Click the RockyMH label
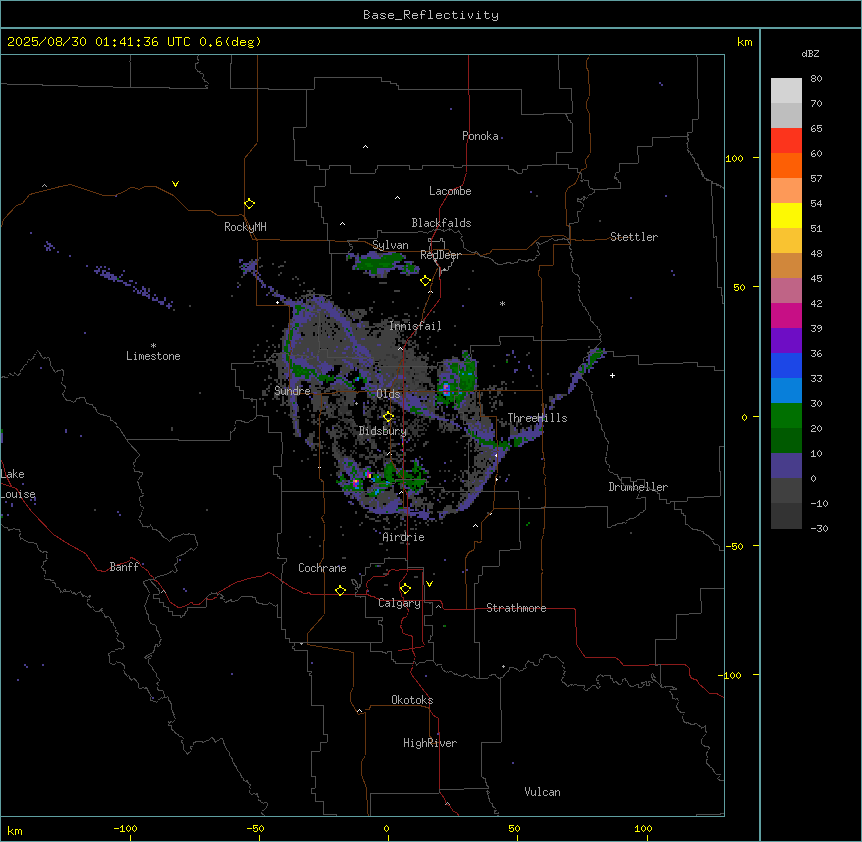Viewport: 862px width, 842px height. coord(245,226)
